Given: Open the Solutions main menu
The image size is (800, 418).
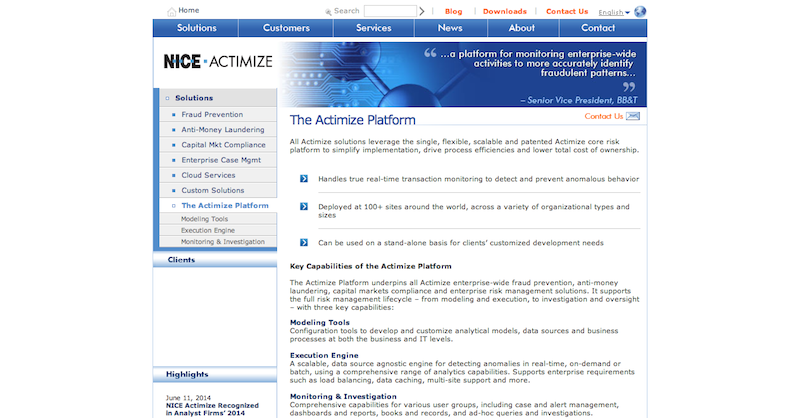Looking at the screenshot, I should (196, 28).
